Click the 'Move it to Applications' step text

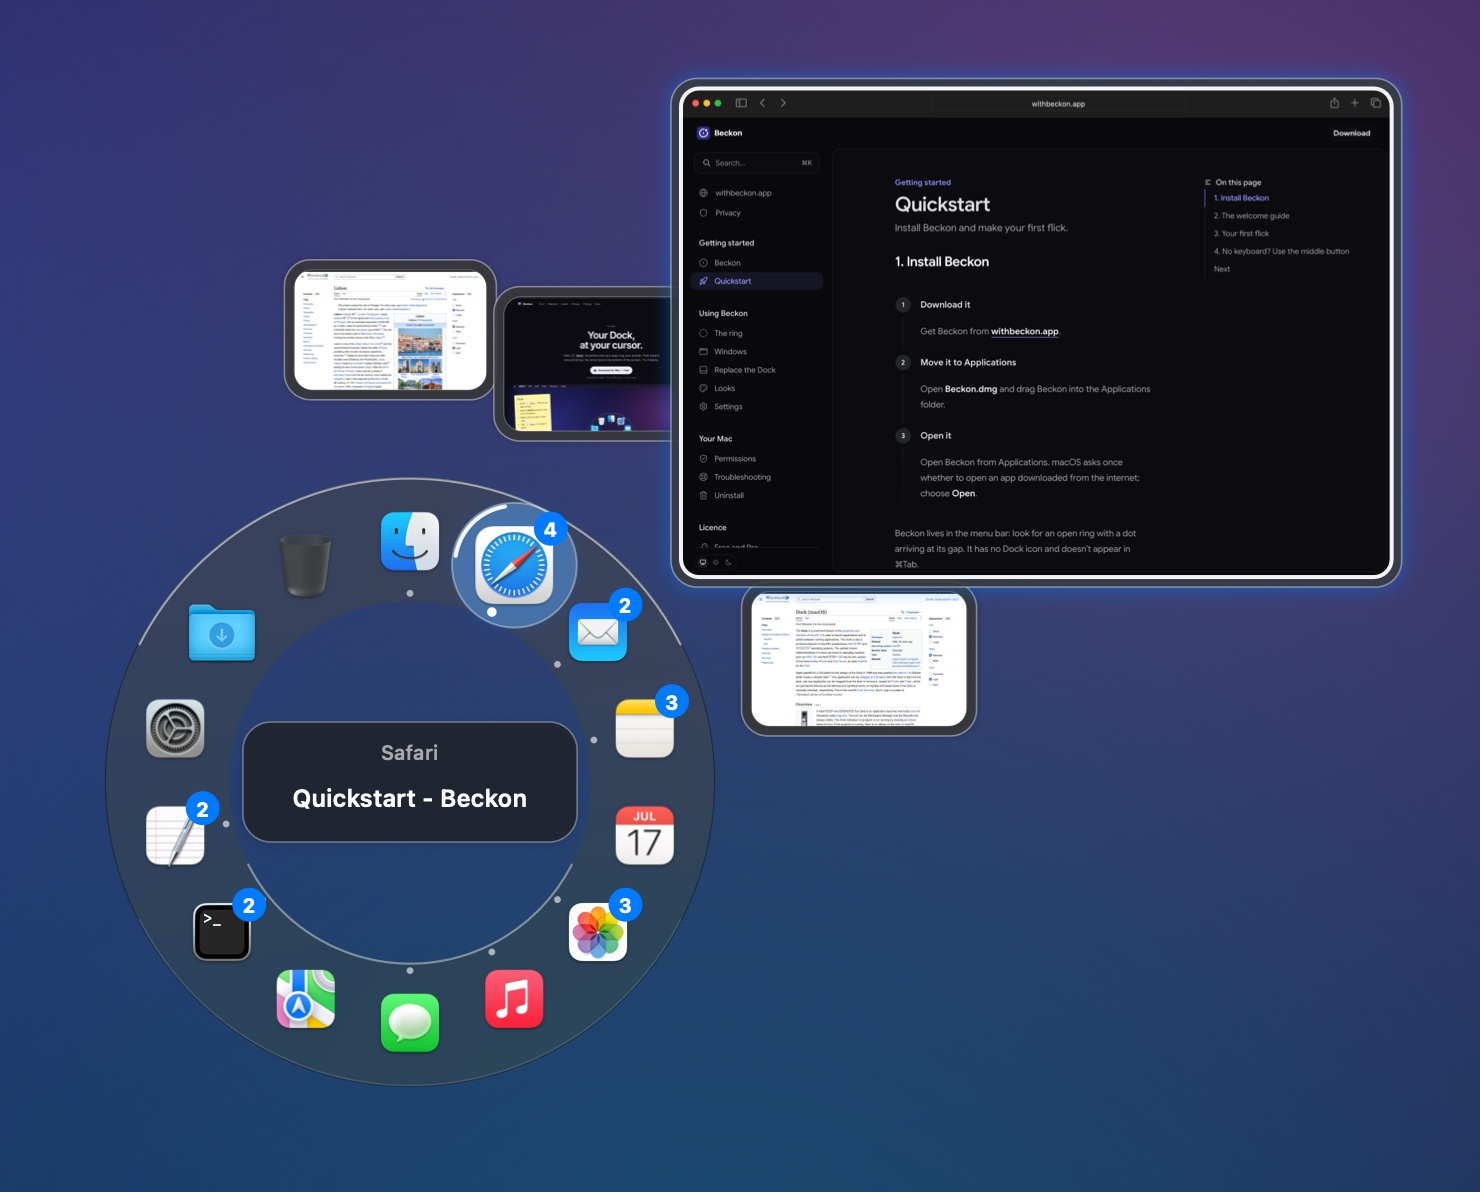(x=967, y=363)
